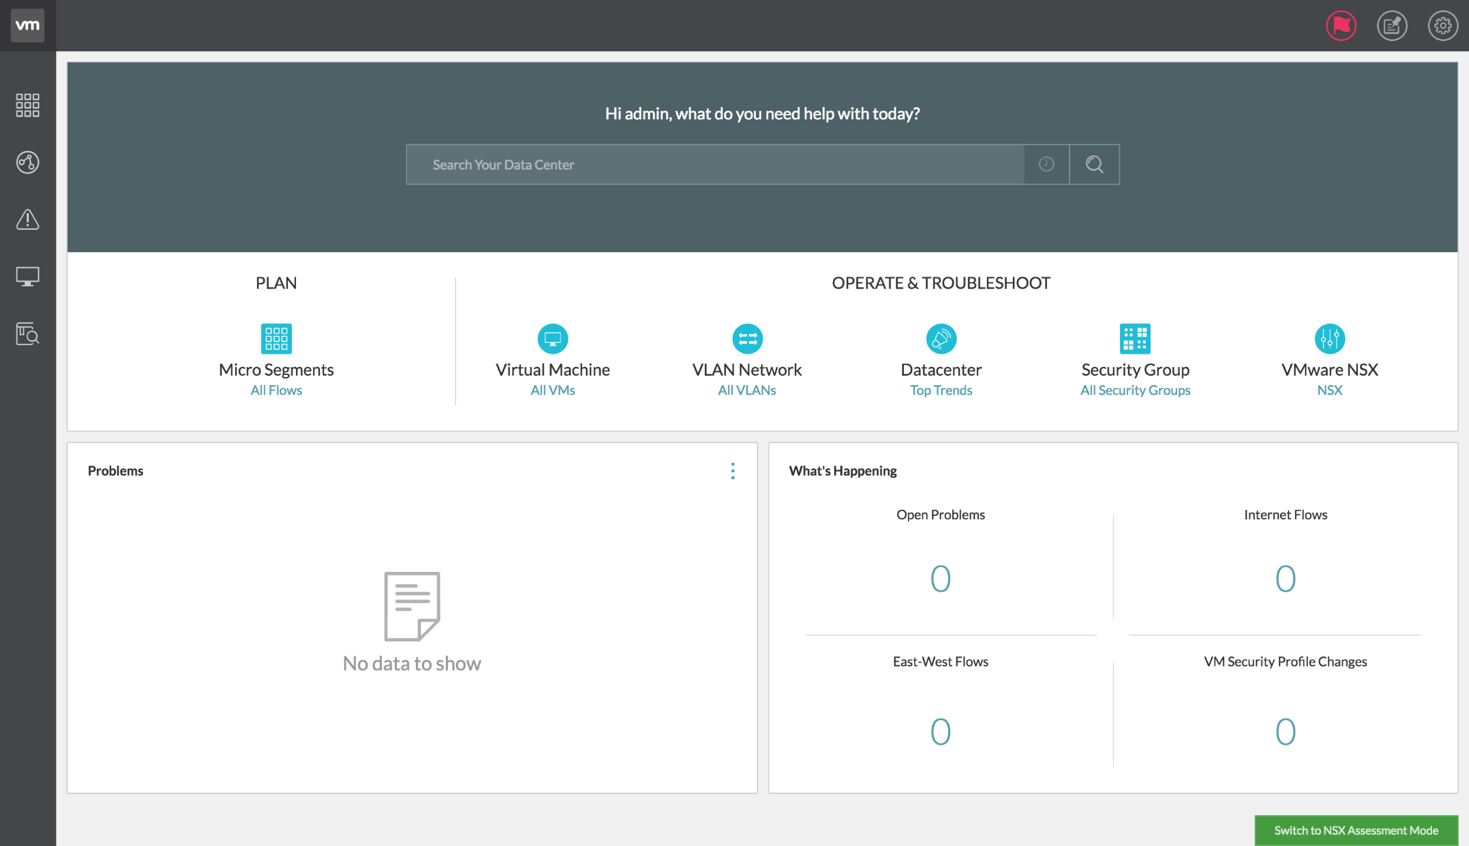Click inside the Search Your Data Center field
The height and width of the screenshot is (846, 1469).
pos(713,164)
